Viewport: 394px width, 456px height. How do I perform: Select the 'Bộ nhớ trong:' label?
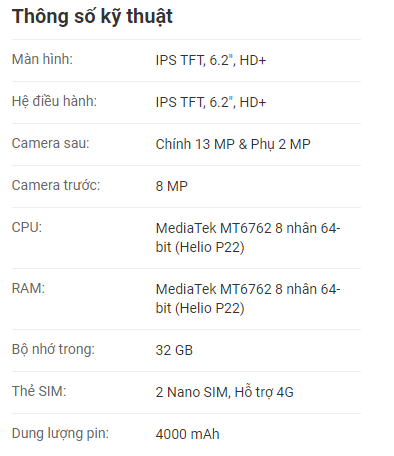(53, 349)
